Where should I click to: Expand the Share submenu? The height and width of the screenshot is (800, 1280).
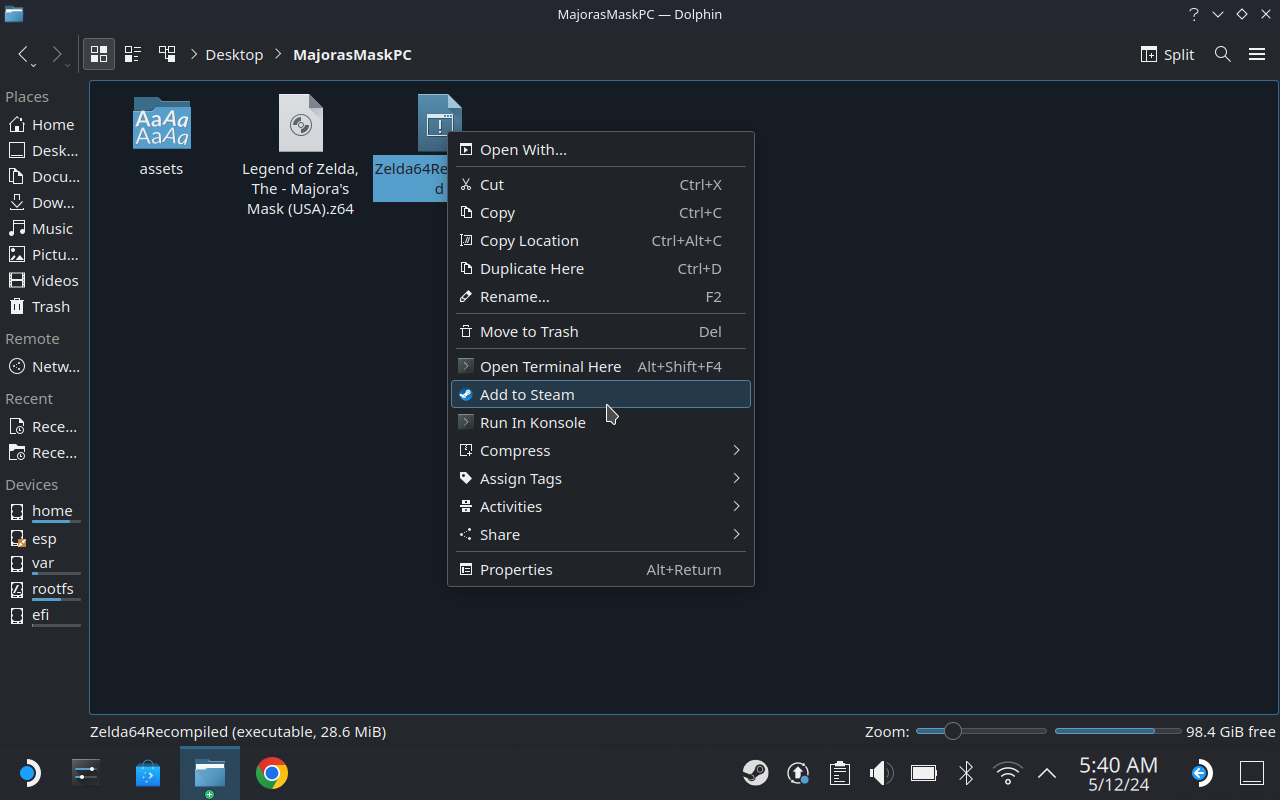click(x=601, y=535)
